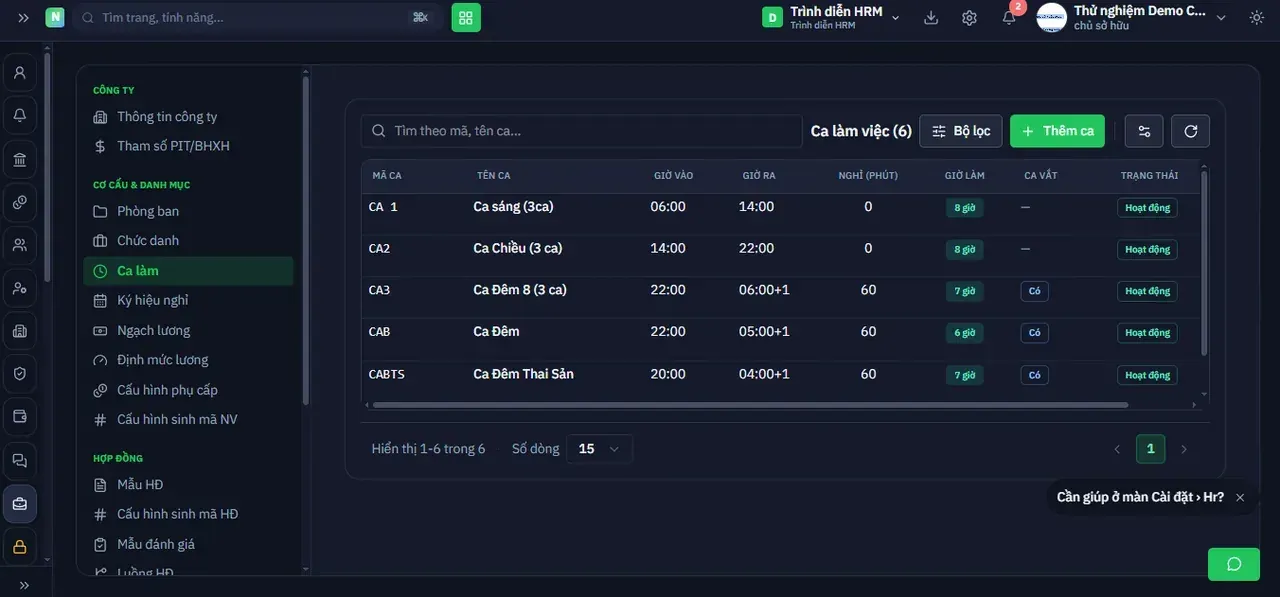Toggle the light/dark theme sun icon
Screen dimensions: 1280x597
(1257, 18)
